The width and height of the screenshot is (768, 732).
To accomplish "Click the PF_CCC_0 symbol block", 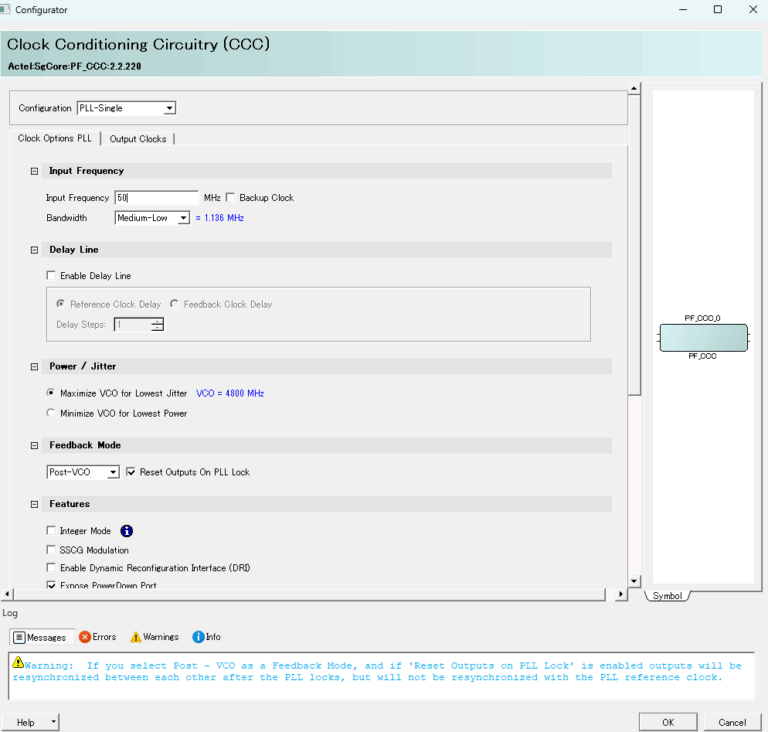I will (x=703, y=338).
